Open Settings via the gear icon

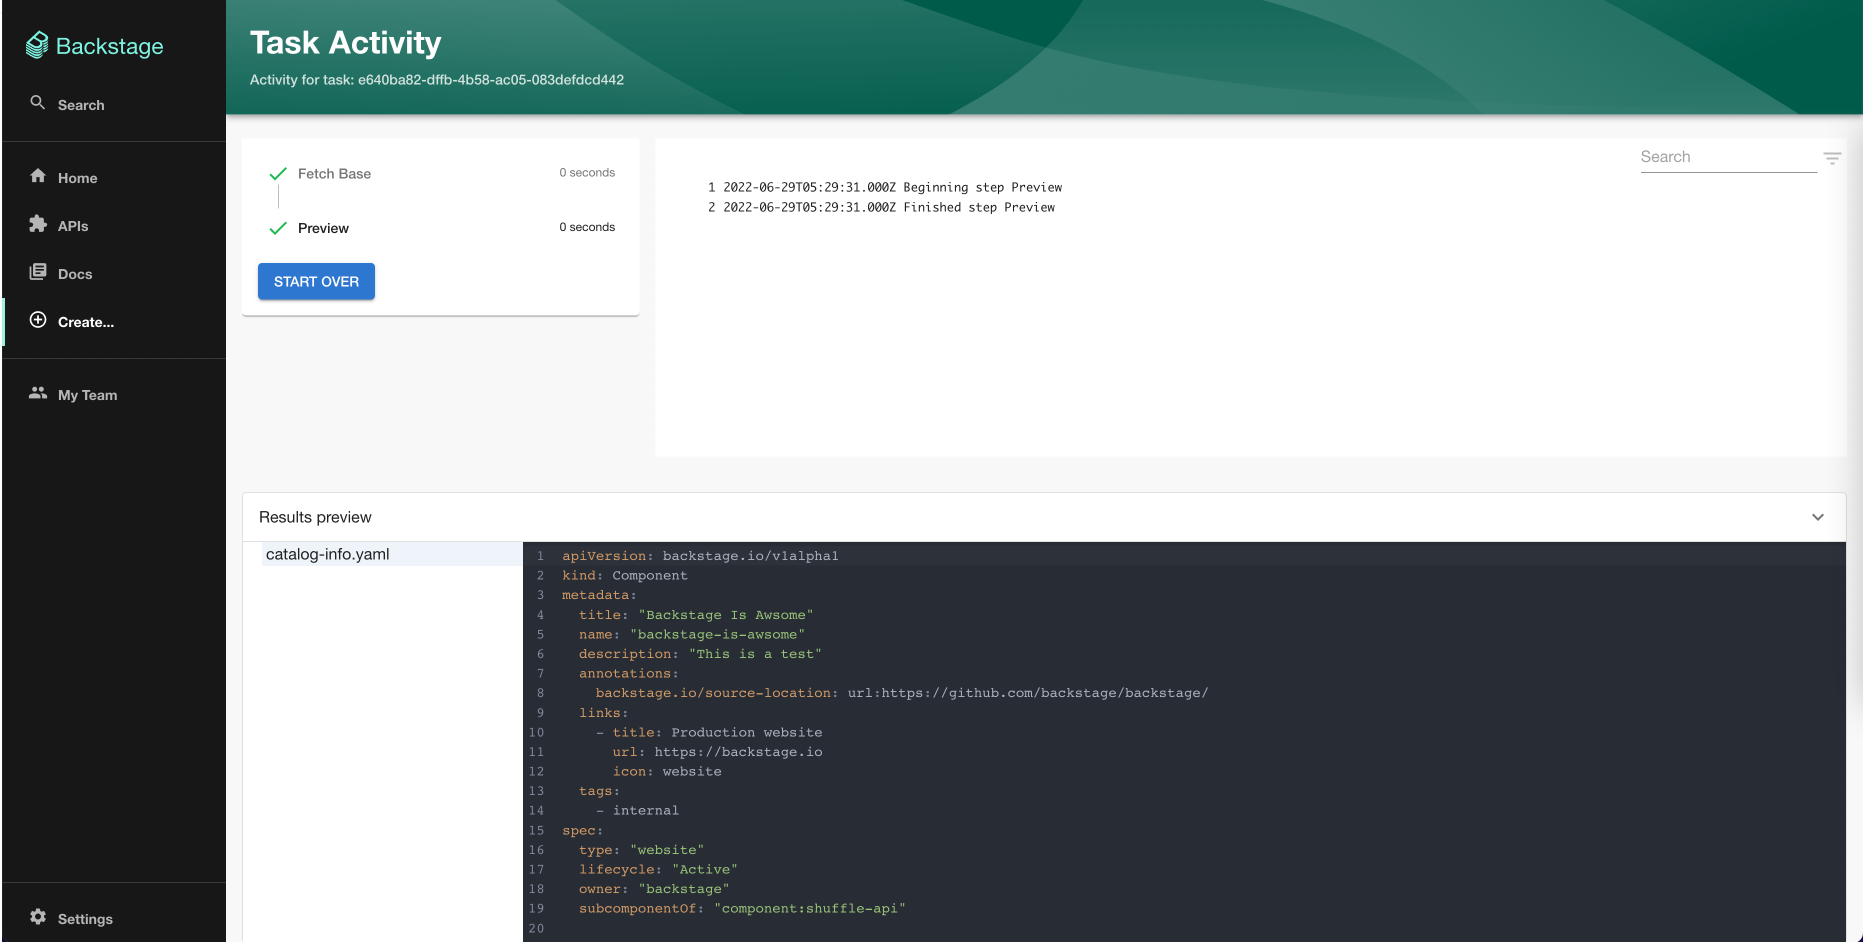coord(37,917)
